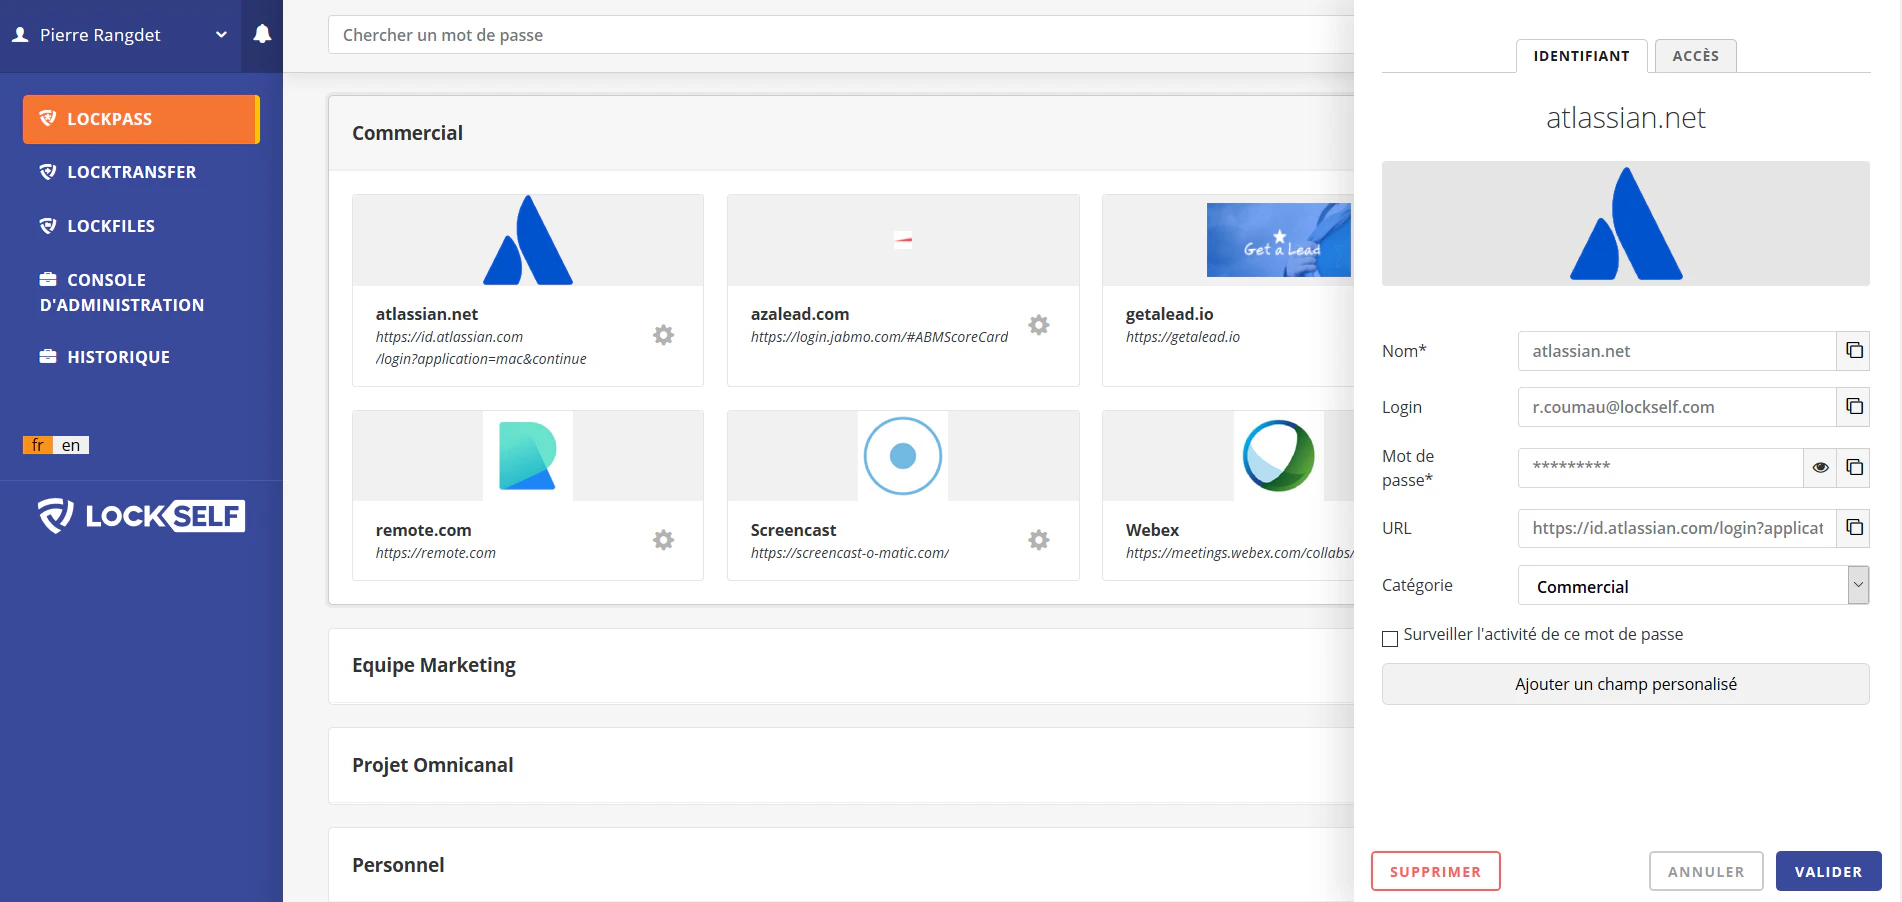Viewport: 1902px width, 902px height.
Task: Click the azalead.com card title
Action: [800, 314]
